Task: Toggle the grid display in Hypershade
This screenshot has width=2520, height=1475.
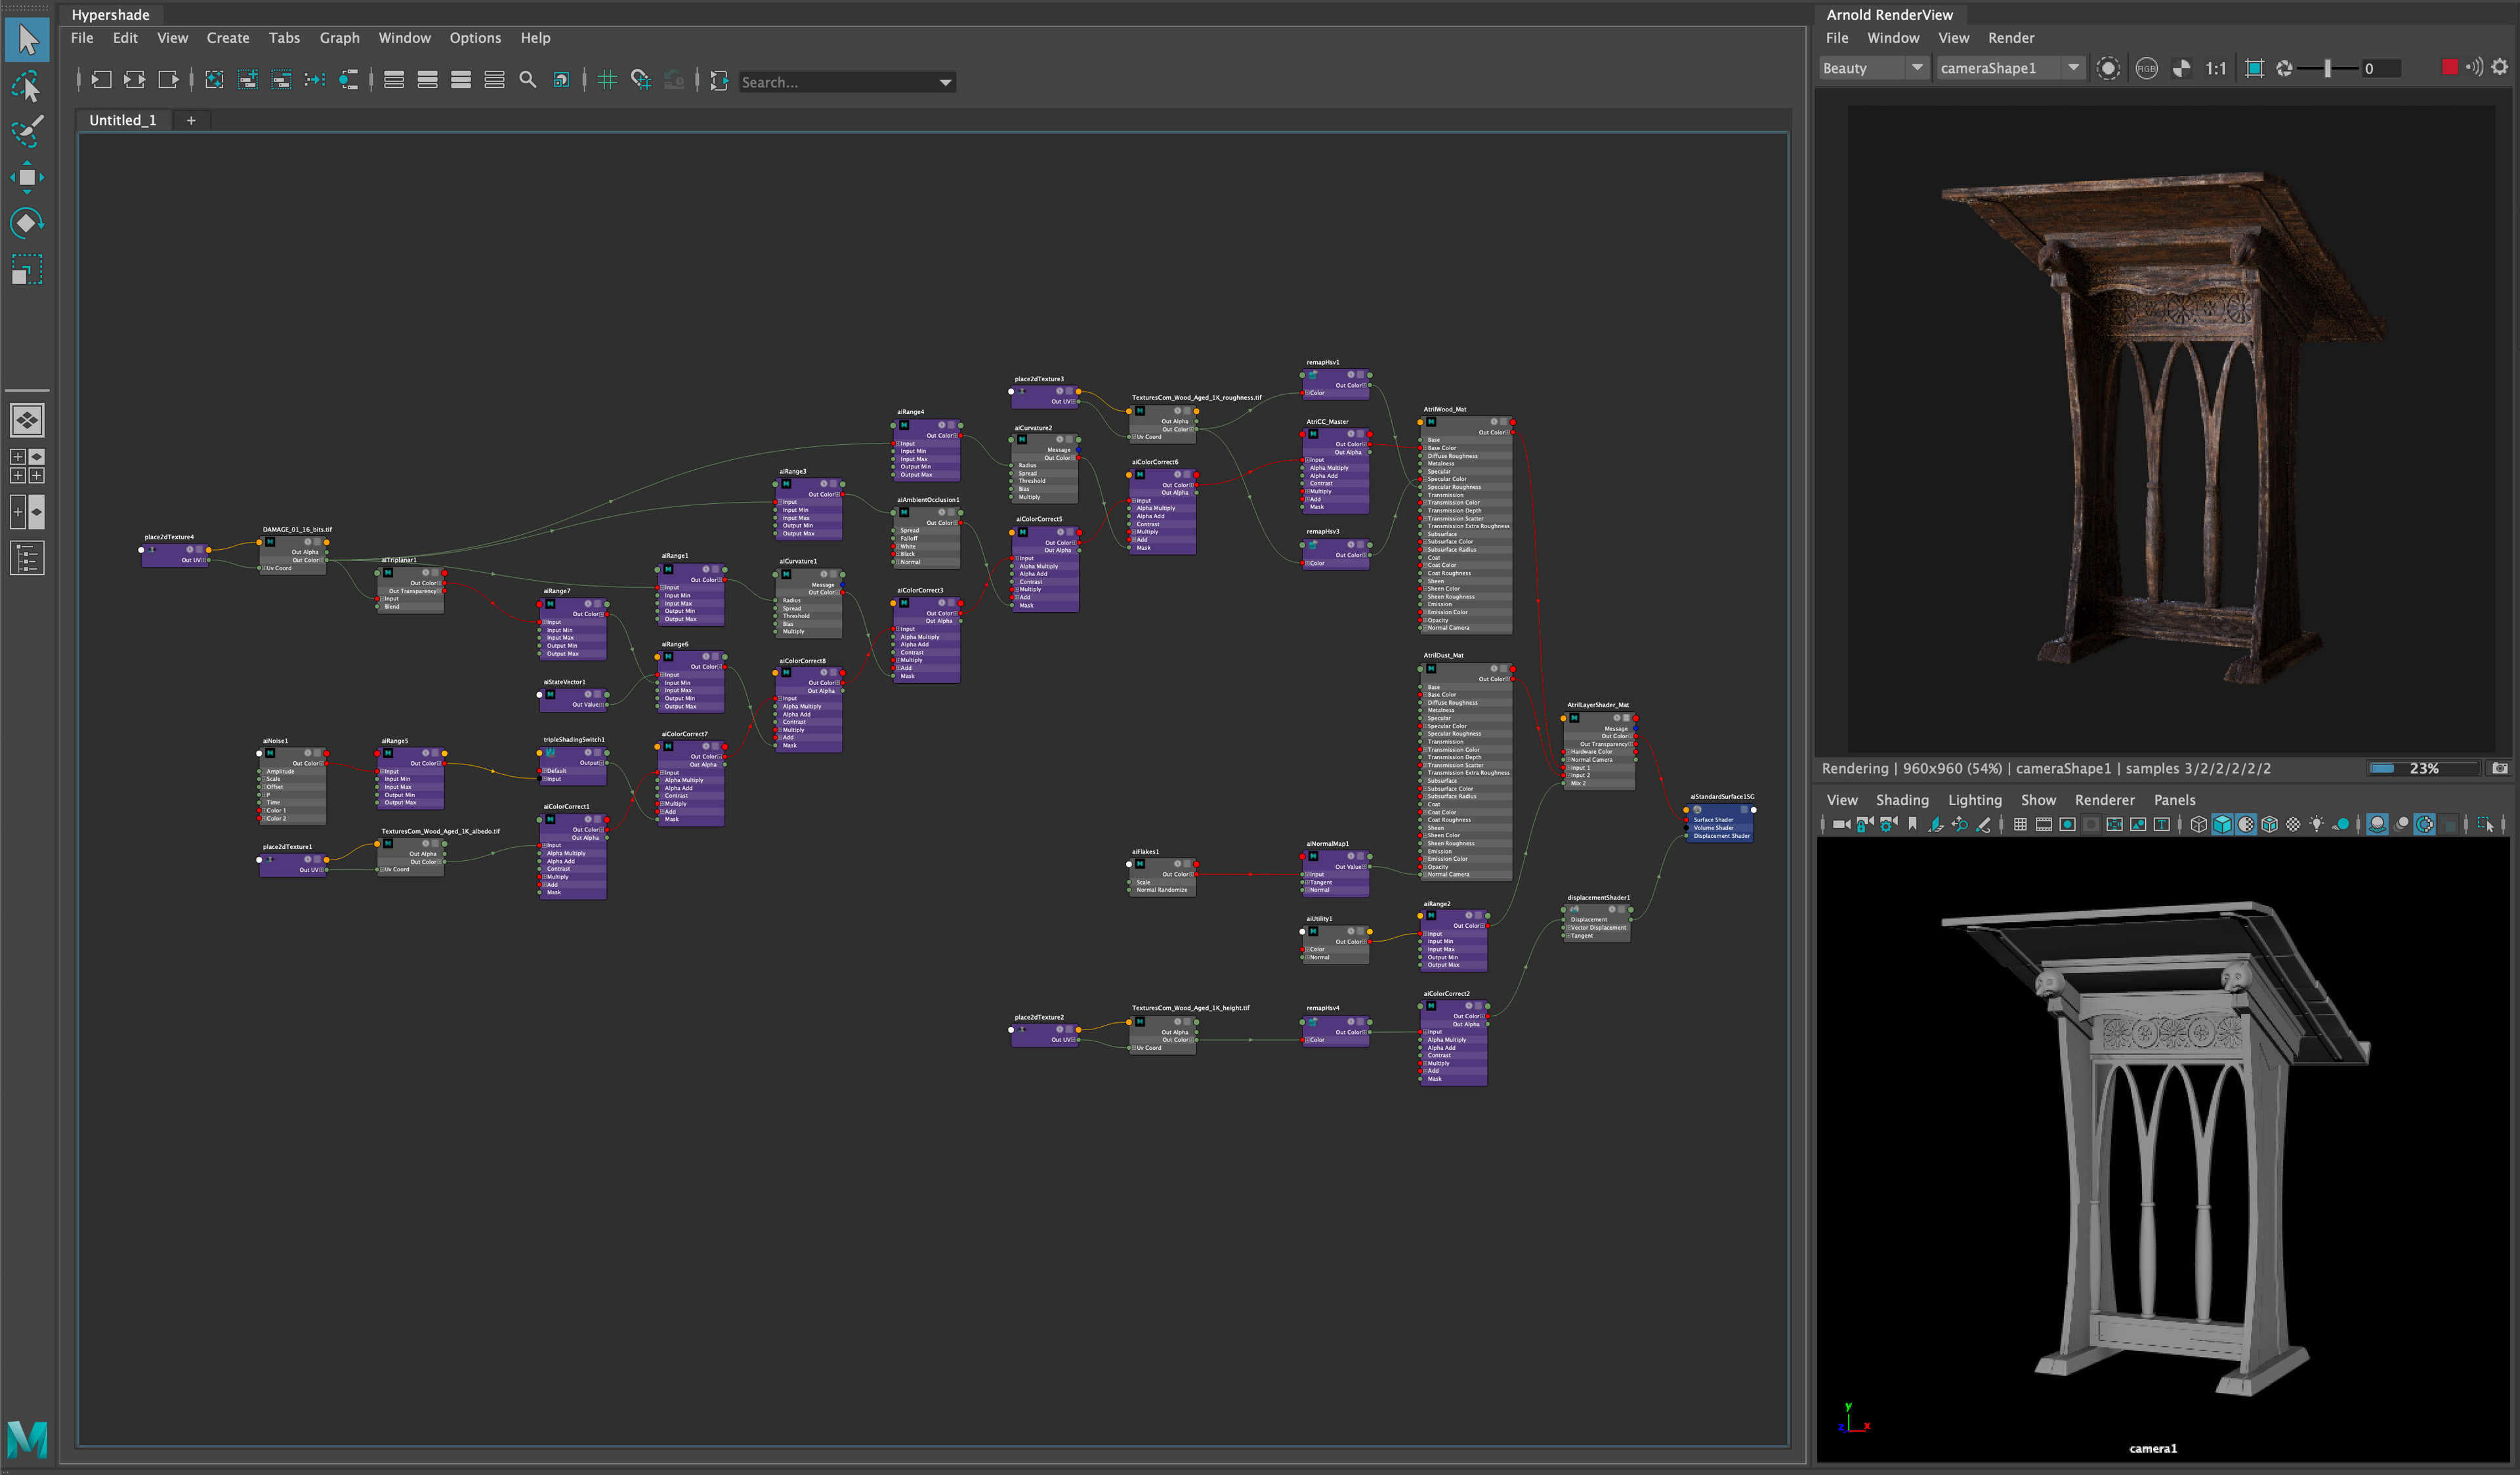Action: coord(607,80)
